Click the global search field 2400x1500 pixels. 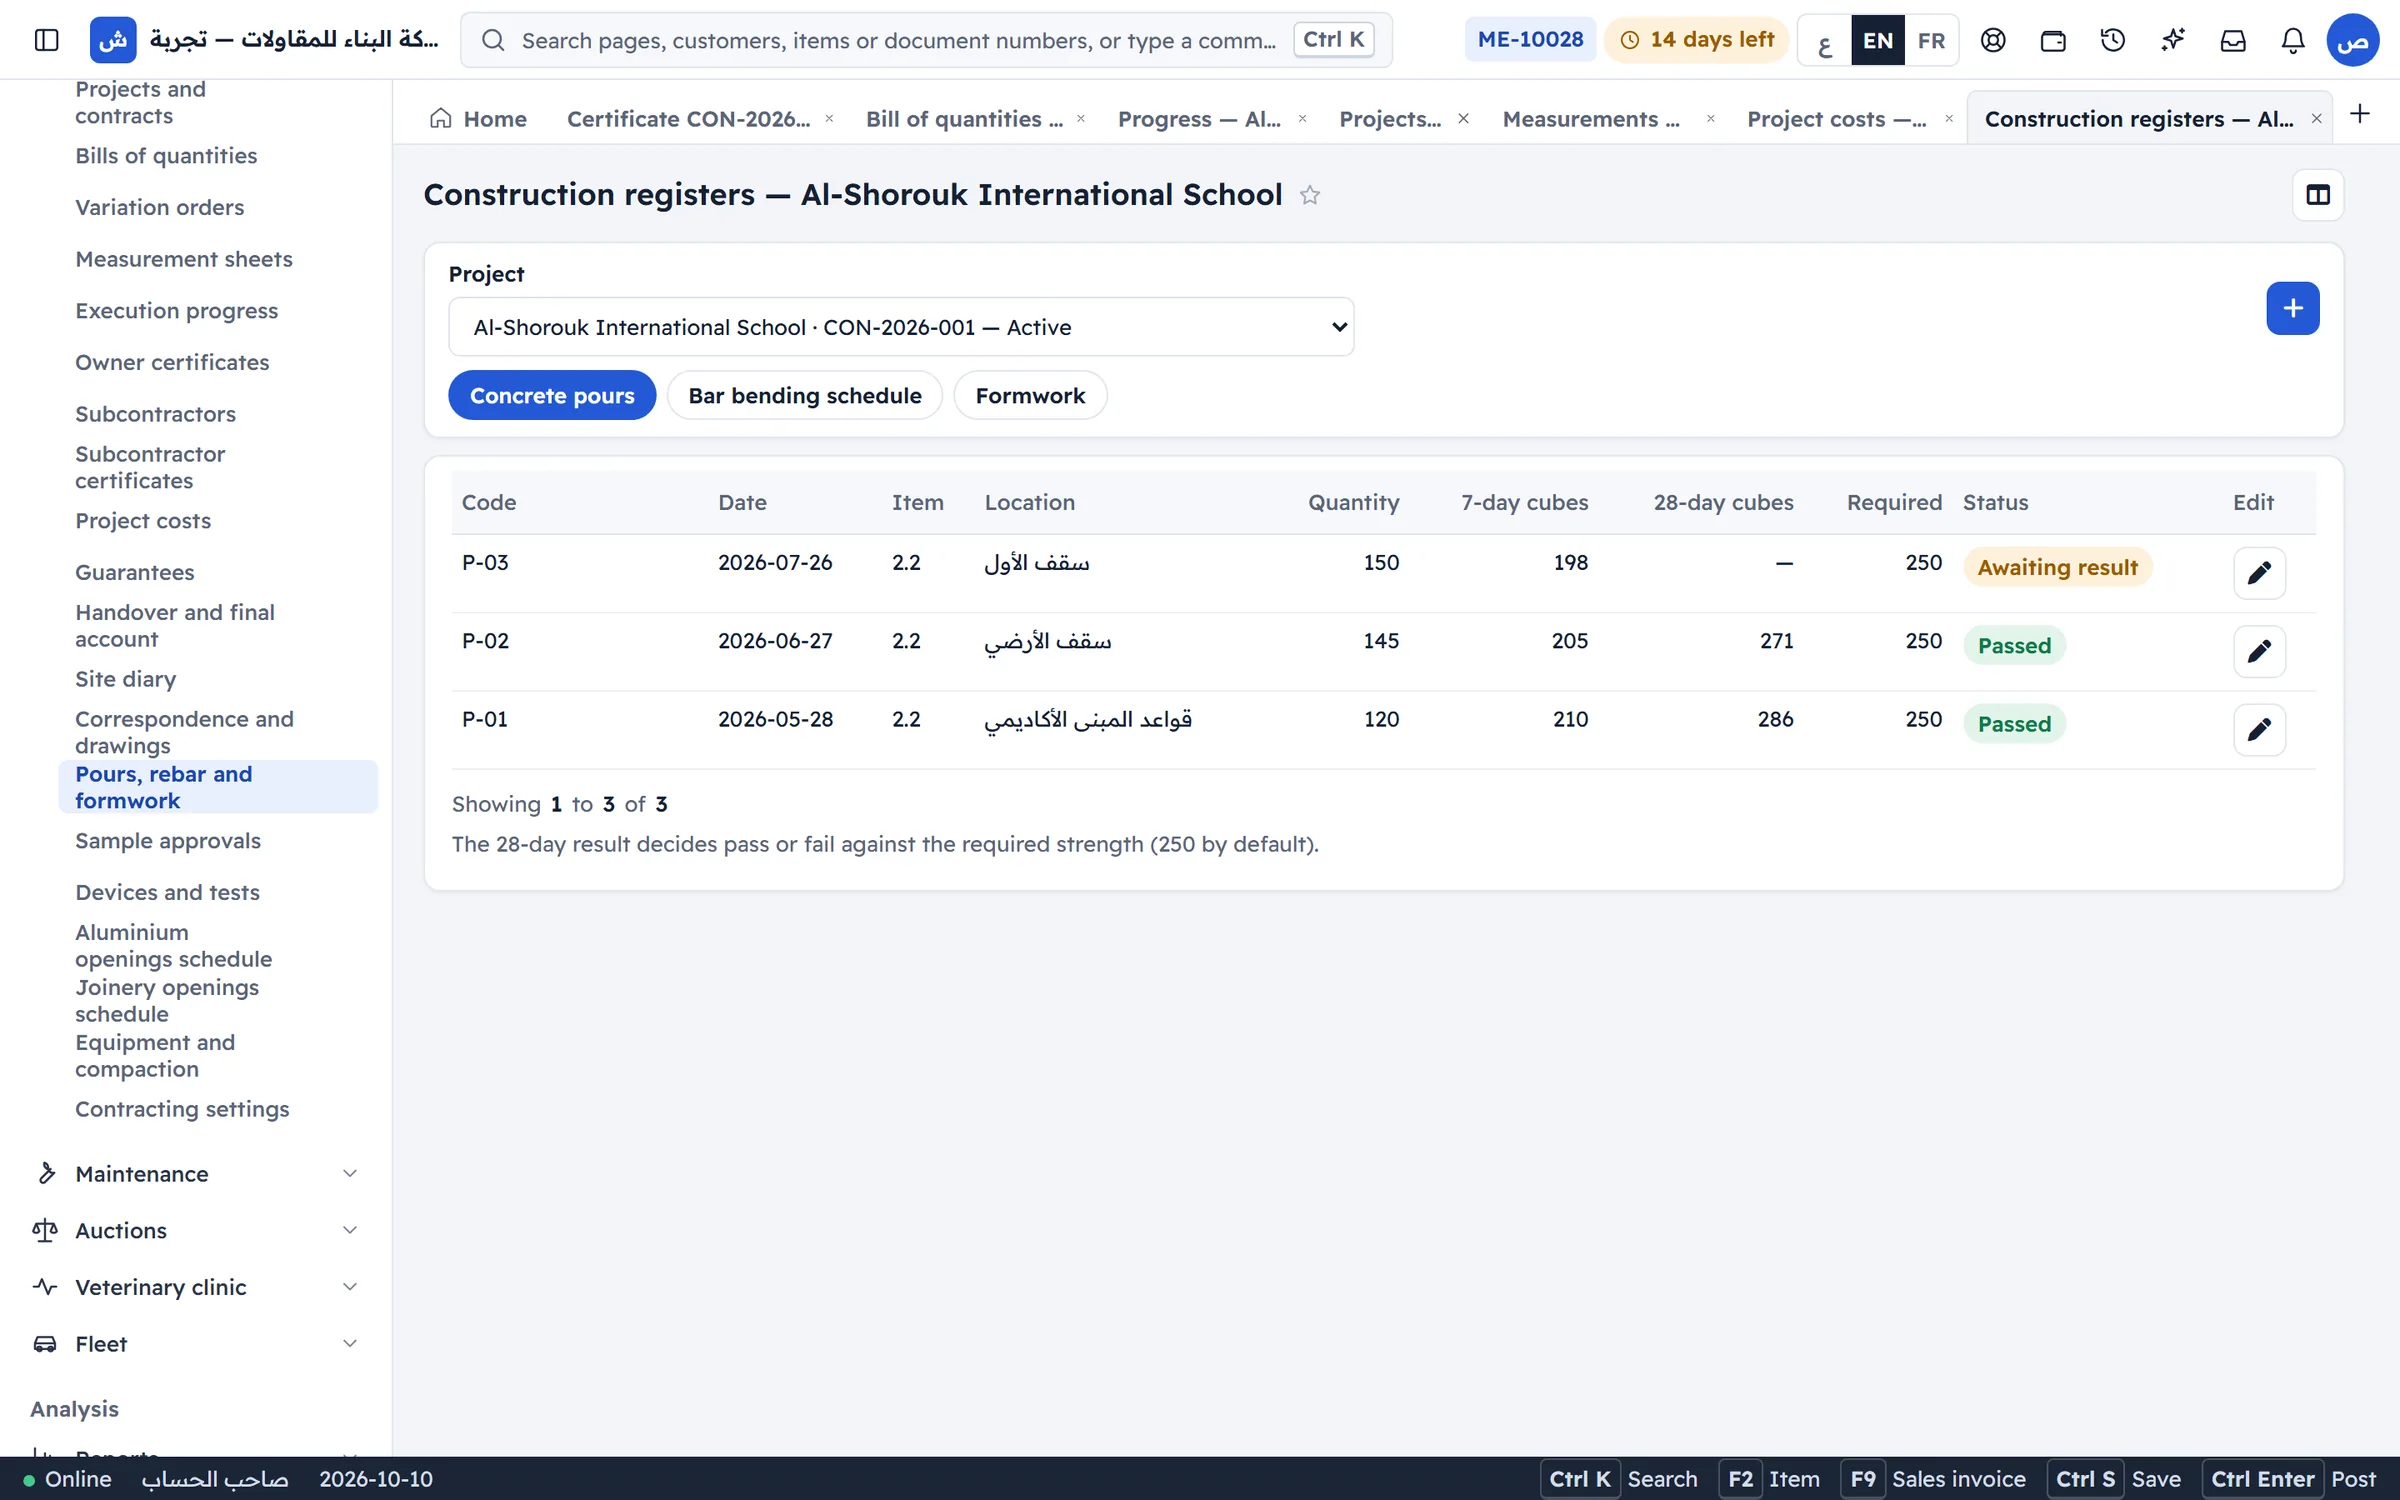(x=926, y=40)
